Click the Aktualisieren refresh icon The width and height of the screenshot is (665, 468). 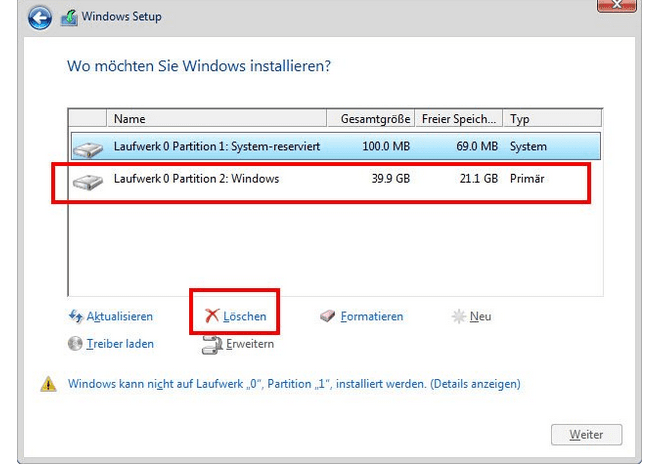click(75, 317)
